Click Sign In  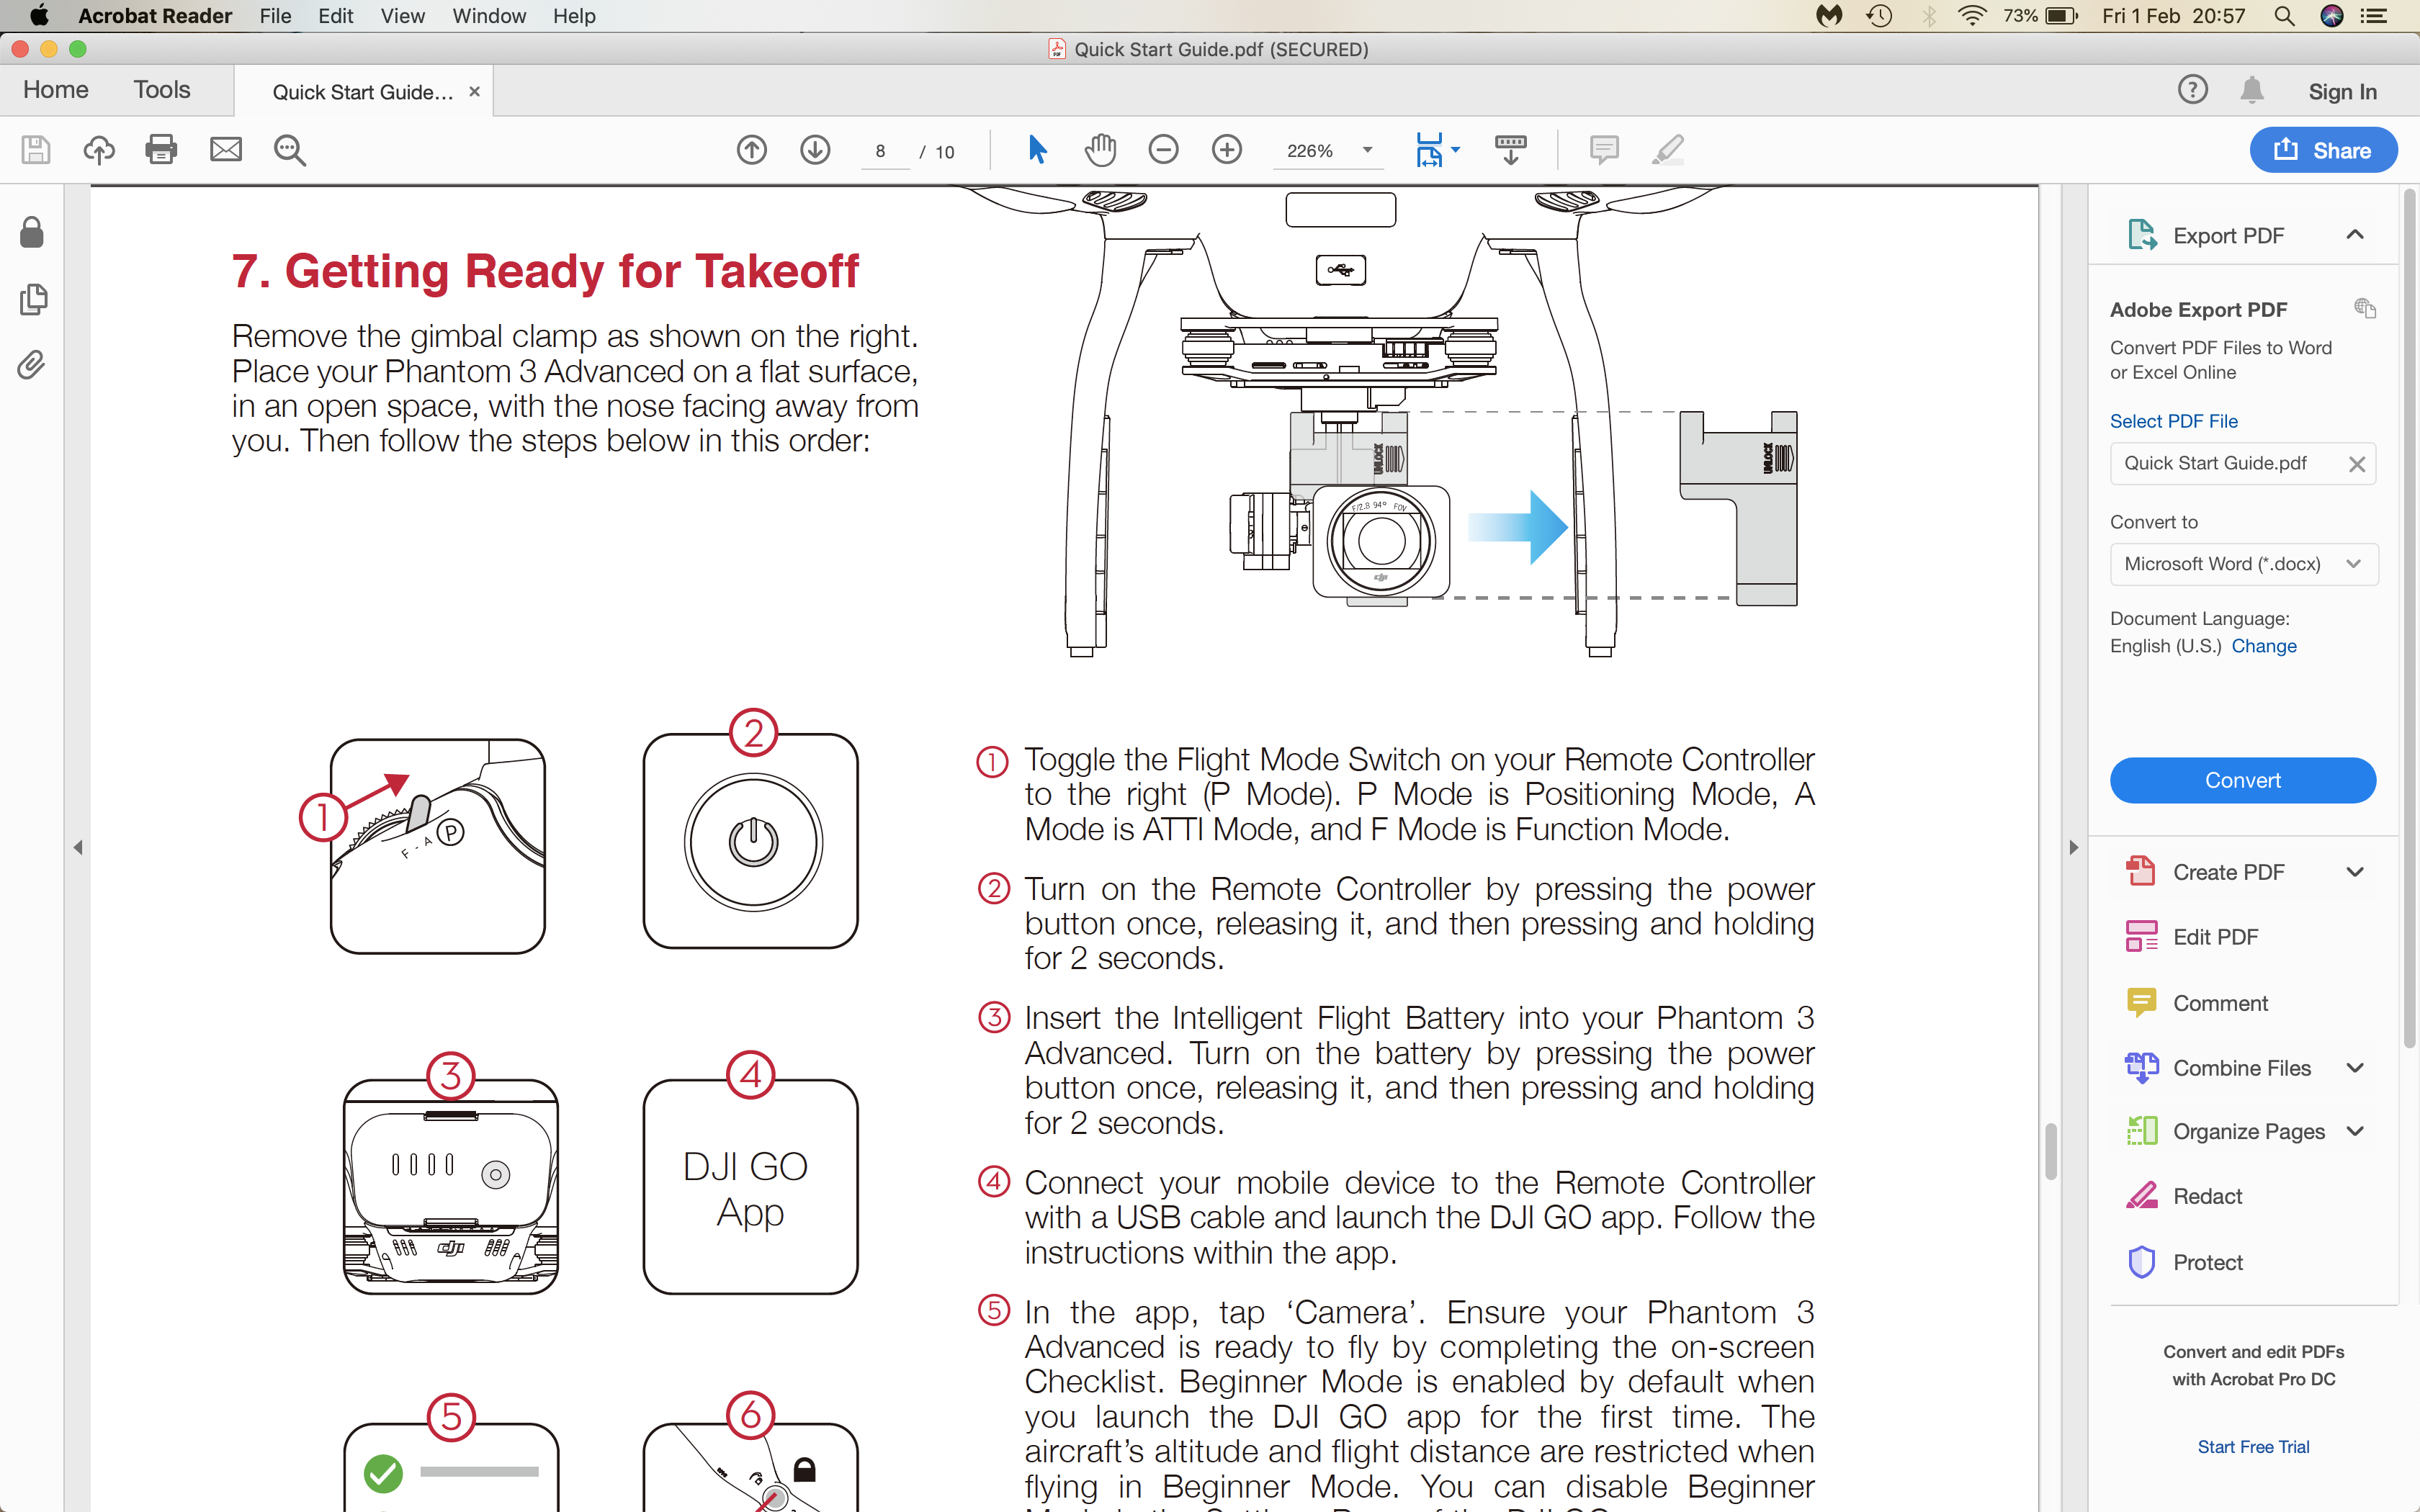[x=2342, y=91]
